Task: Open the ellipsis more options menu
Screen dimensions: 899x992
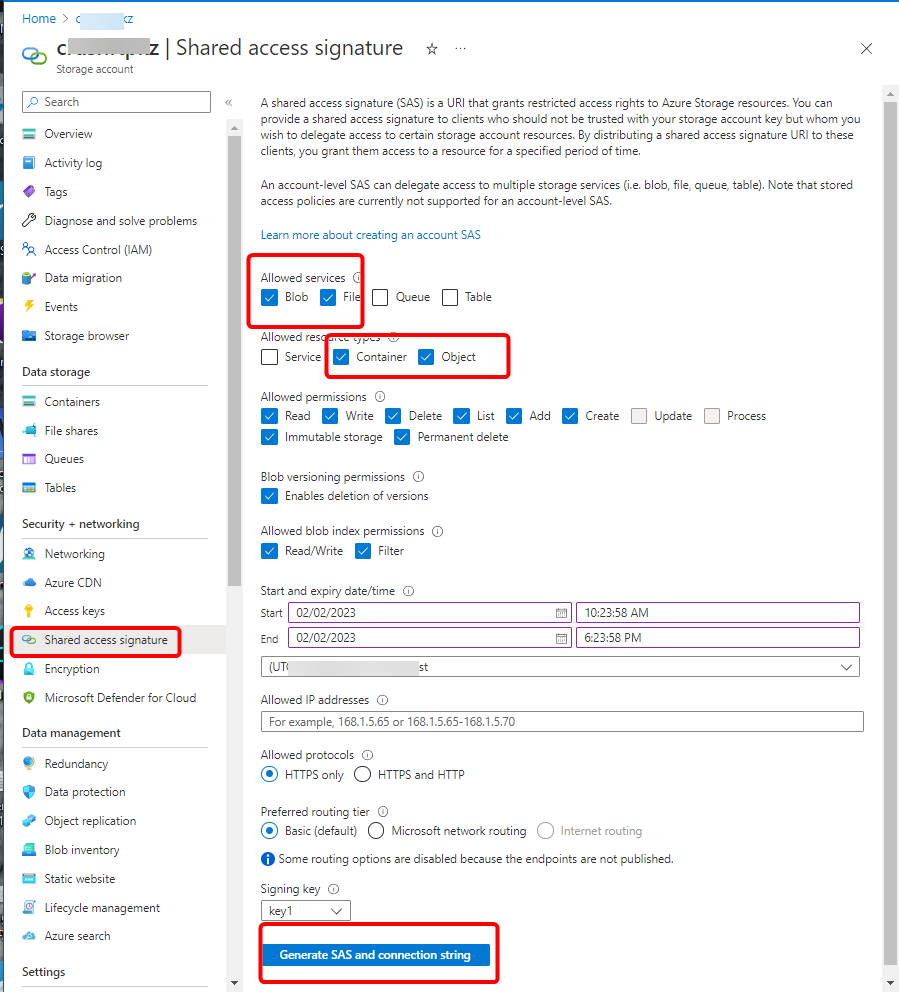Action: tap(461, 49)
